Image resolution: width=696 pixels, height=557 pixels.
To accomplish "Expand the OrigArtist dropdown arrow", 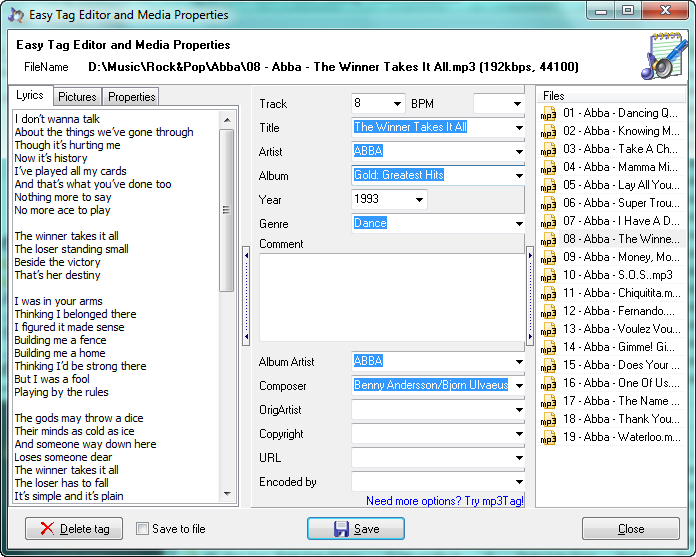I will click(x=519, y=410).
